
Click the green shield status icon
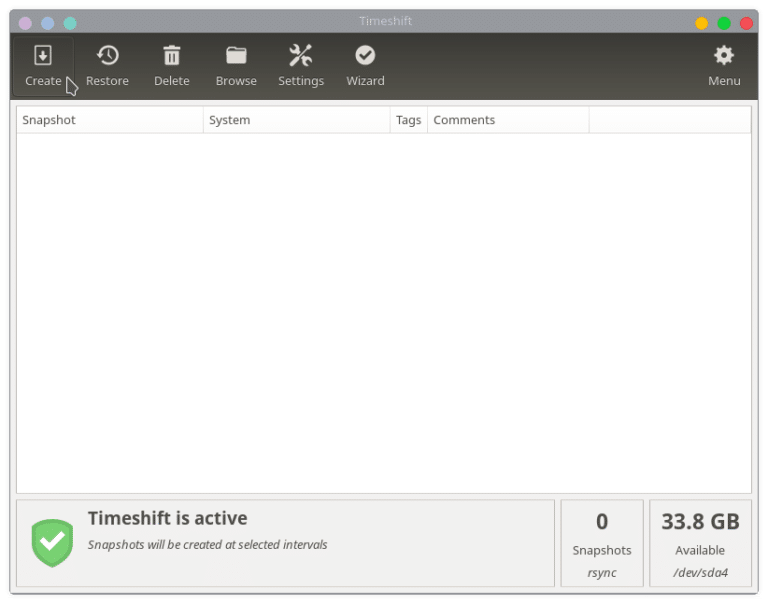52,542
